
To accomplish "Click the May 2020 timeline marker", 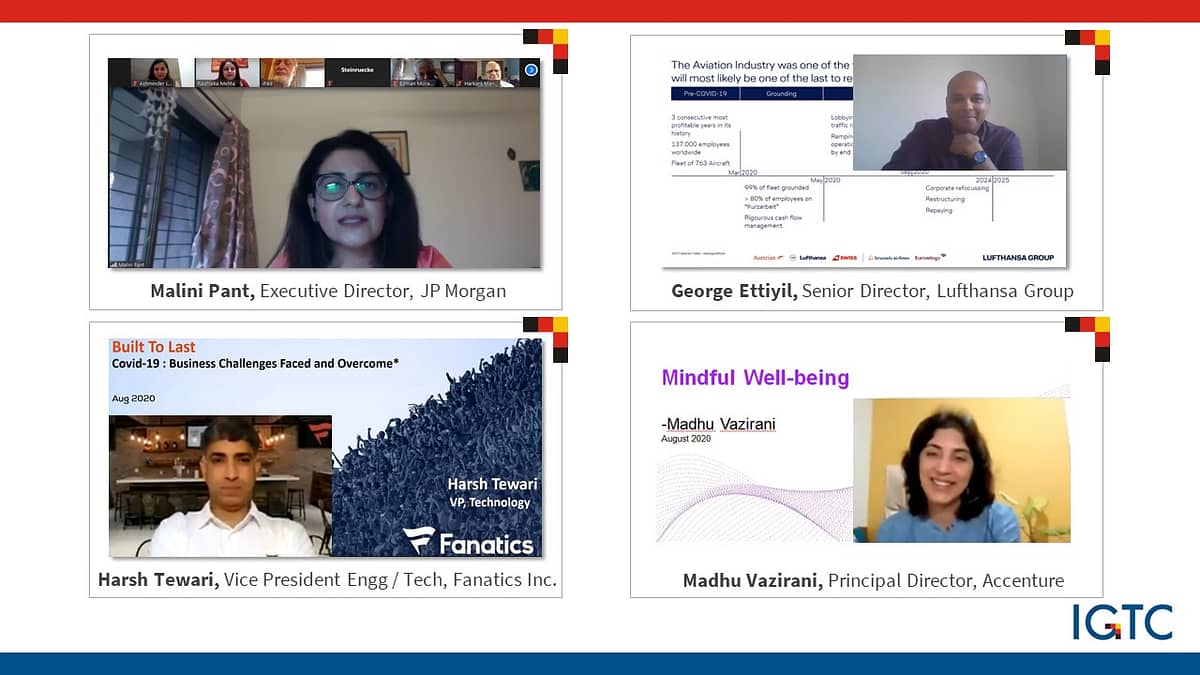I will (825, 180).
